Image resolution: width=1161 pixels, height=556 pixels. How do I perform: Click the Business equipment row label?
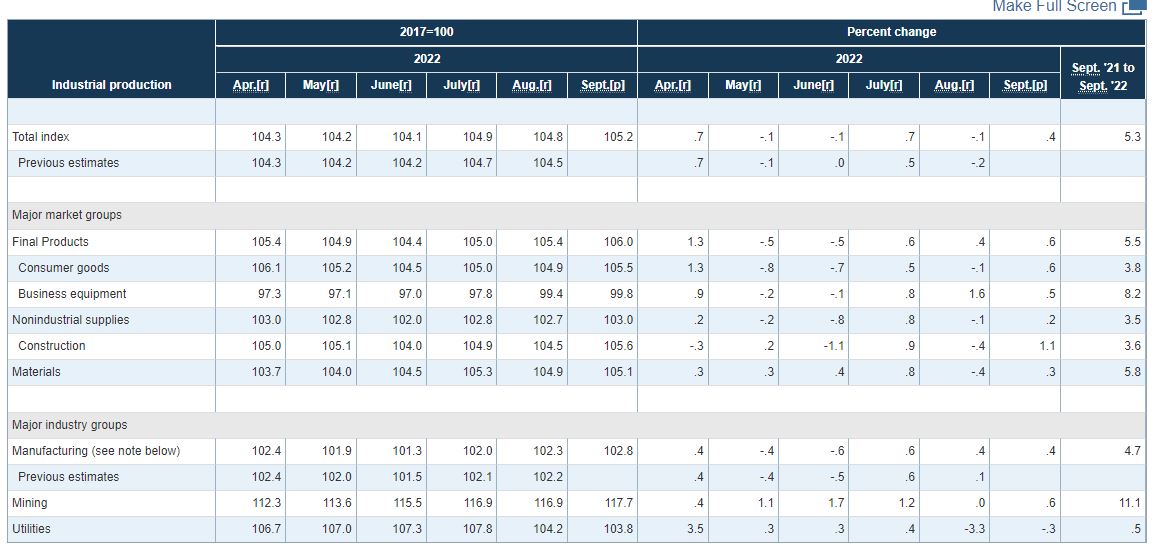click(72, 294)
